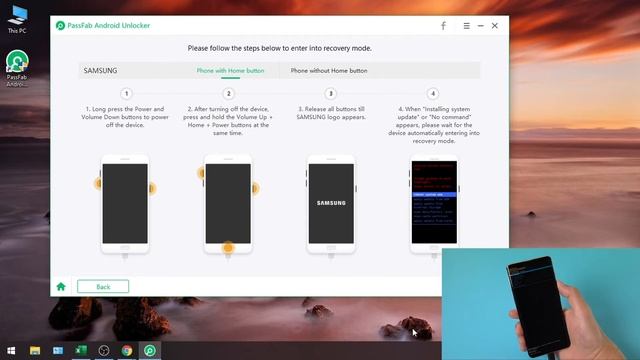Open the hamburger menu in PassFab title bar

point(467,26)
